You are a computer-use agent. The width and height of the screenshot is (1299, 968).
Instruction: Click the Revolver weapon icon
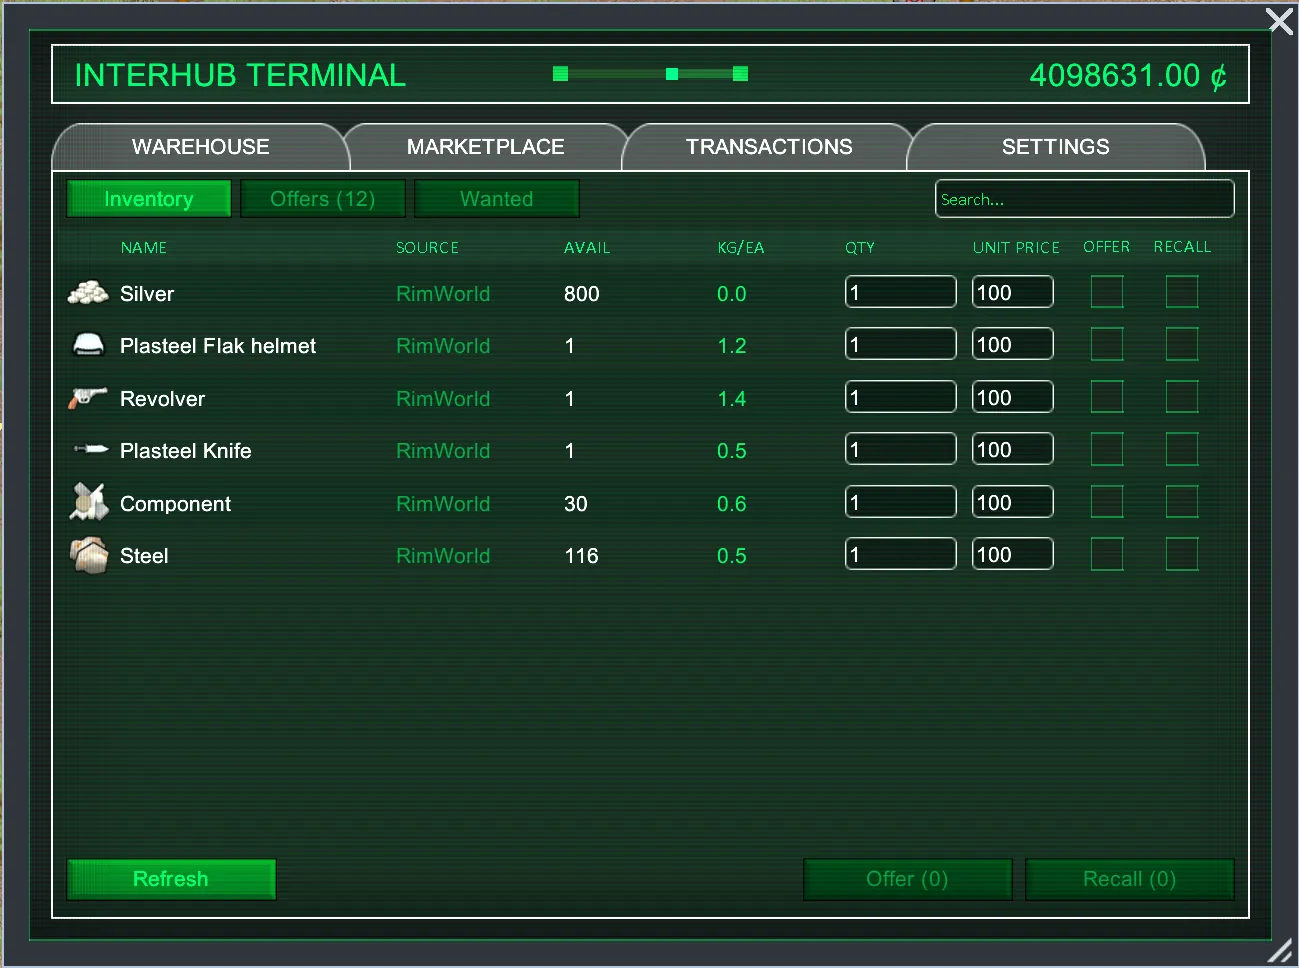(88, 398)
